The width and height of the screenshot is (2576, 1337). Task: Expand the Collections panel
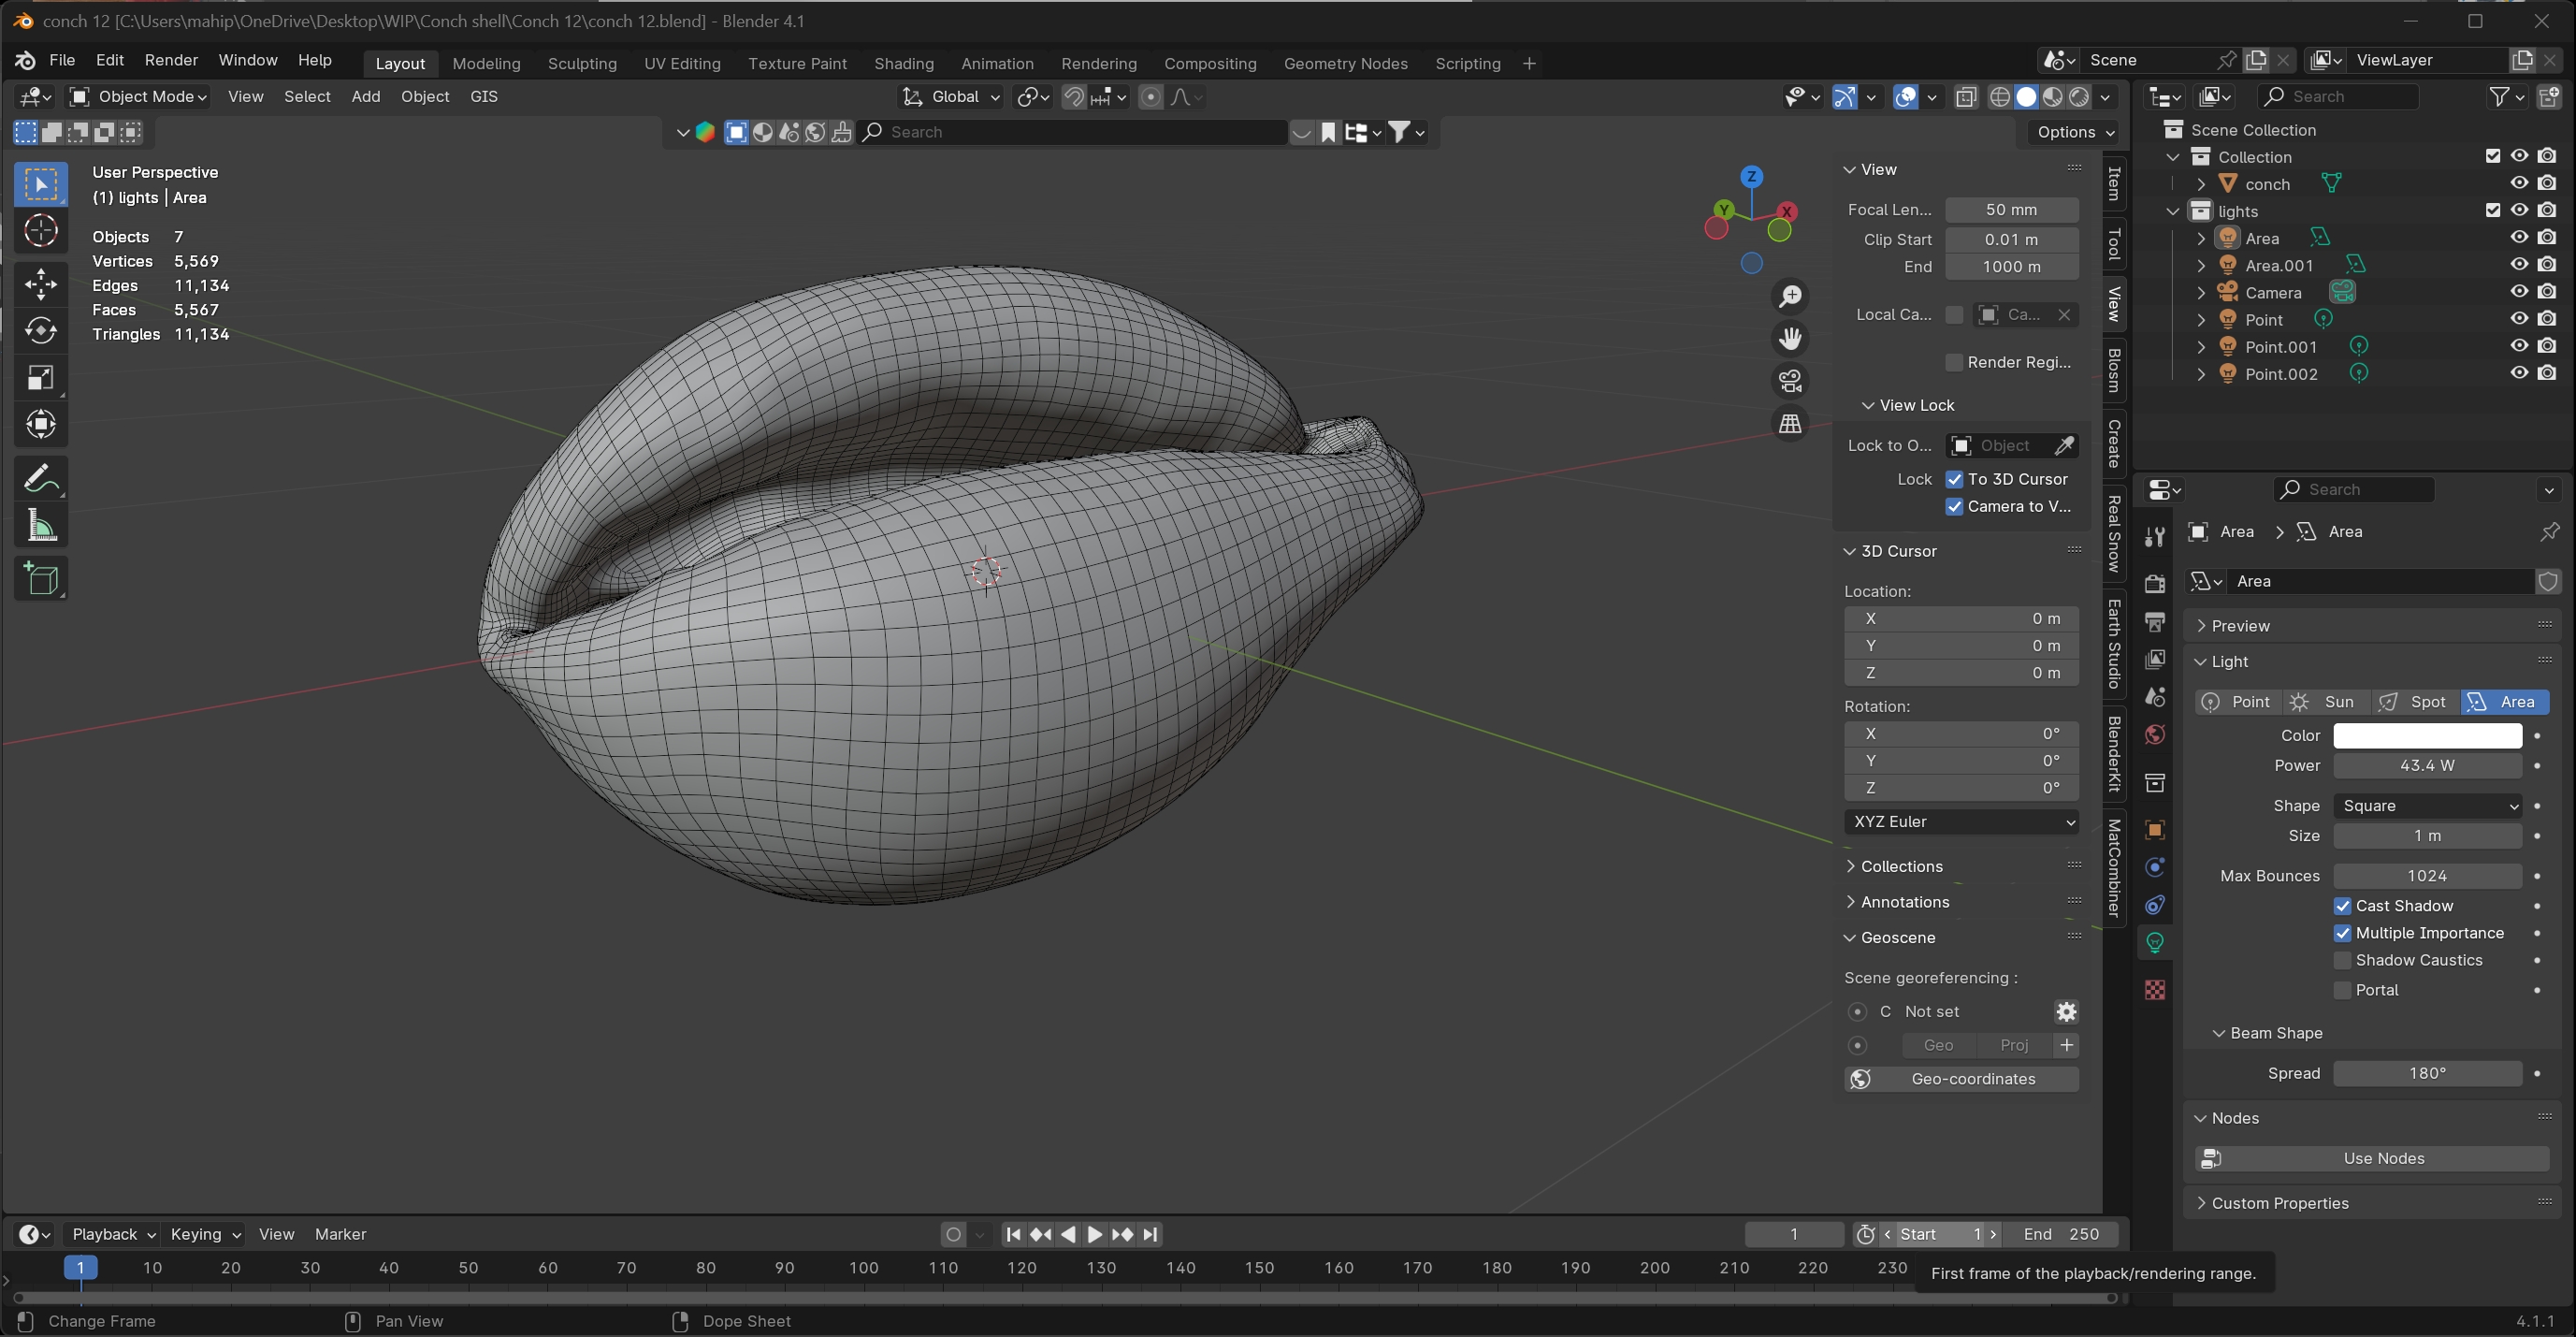[x=1901, y=866]
